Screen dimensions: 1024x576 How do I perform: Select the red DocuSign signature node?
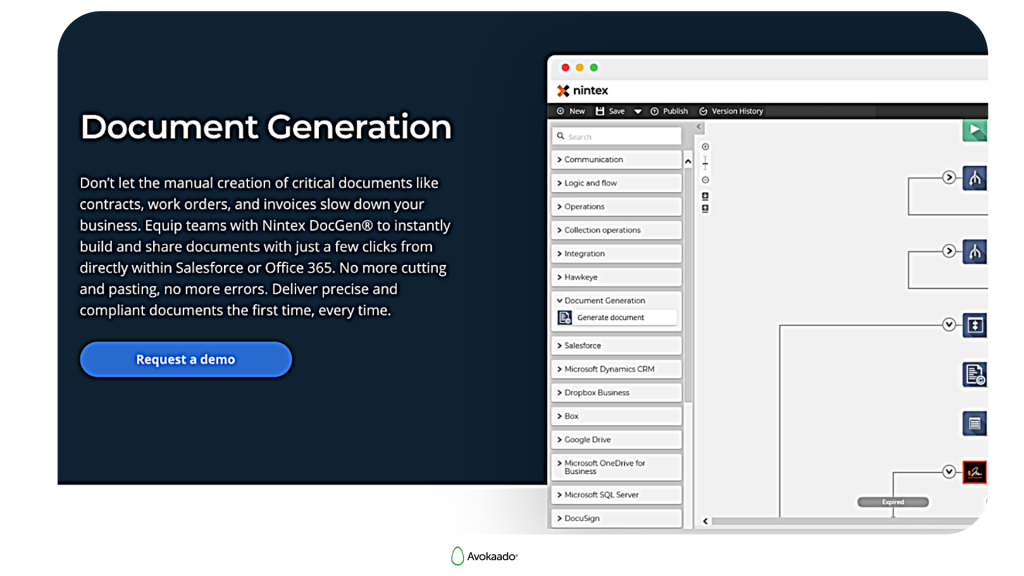974,472
